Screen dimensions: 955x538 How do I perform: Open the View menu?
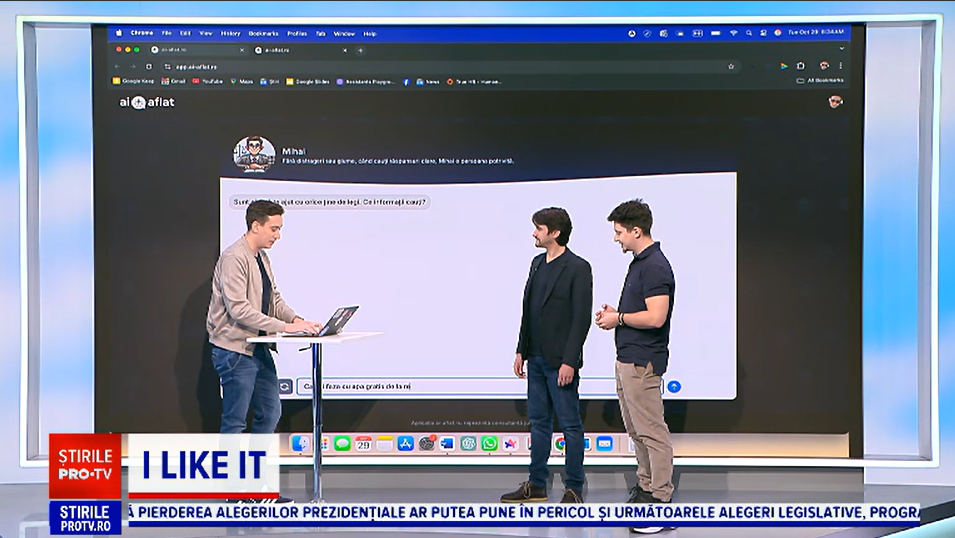point(206,34)
